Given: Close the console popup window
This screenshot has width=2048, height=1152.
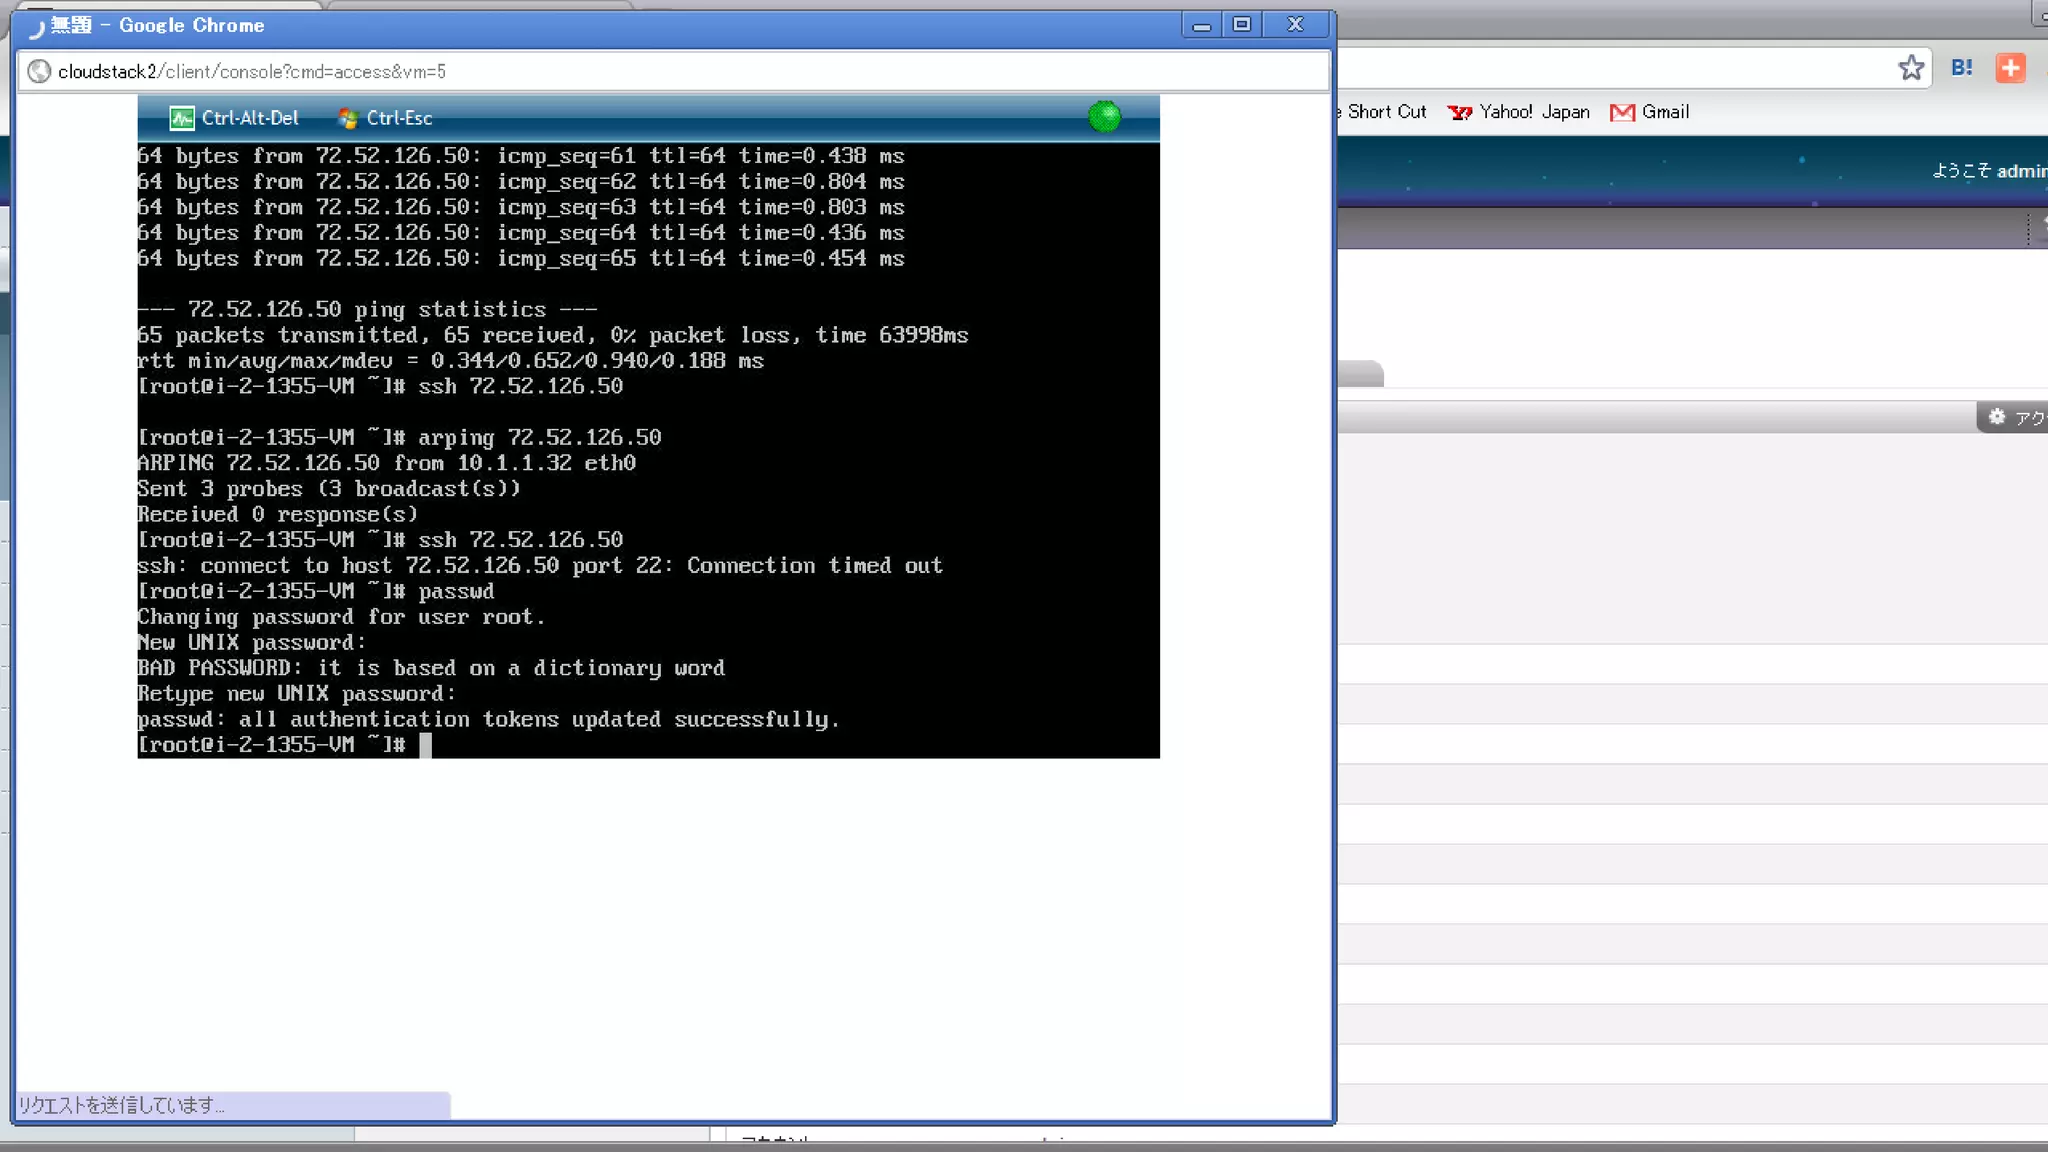Looking at the screenshot, I should tap(1296, 25).
